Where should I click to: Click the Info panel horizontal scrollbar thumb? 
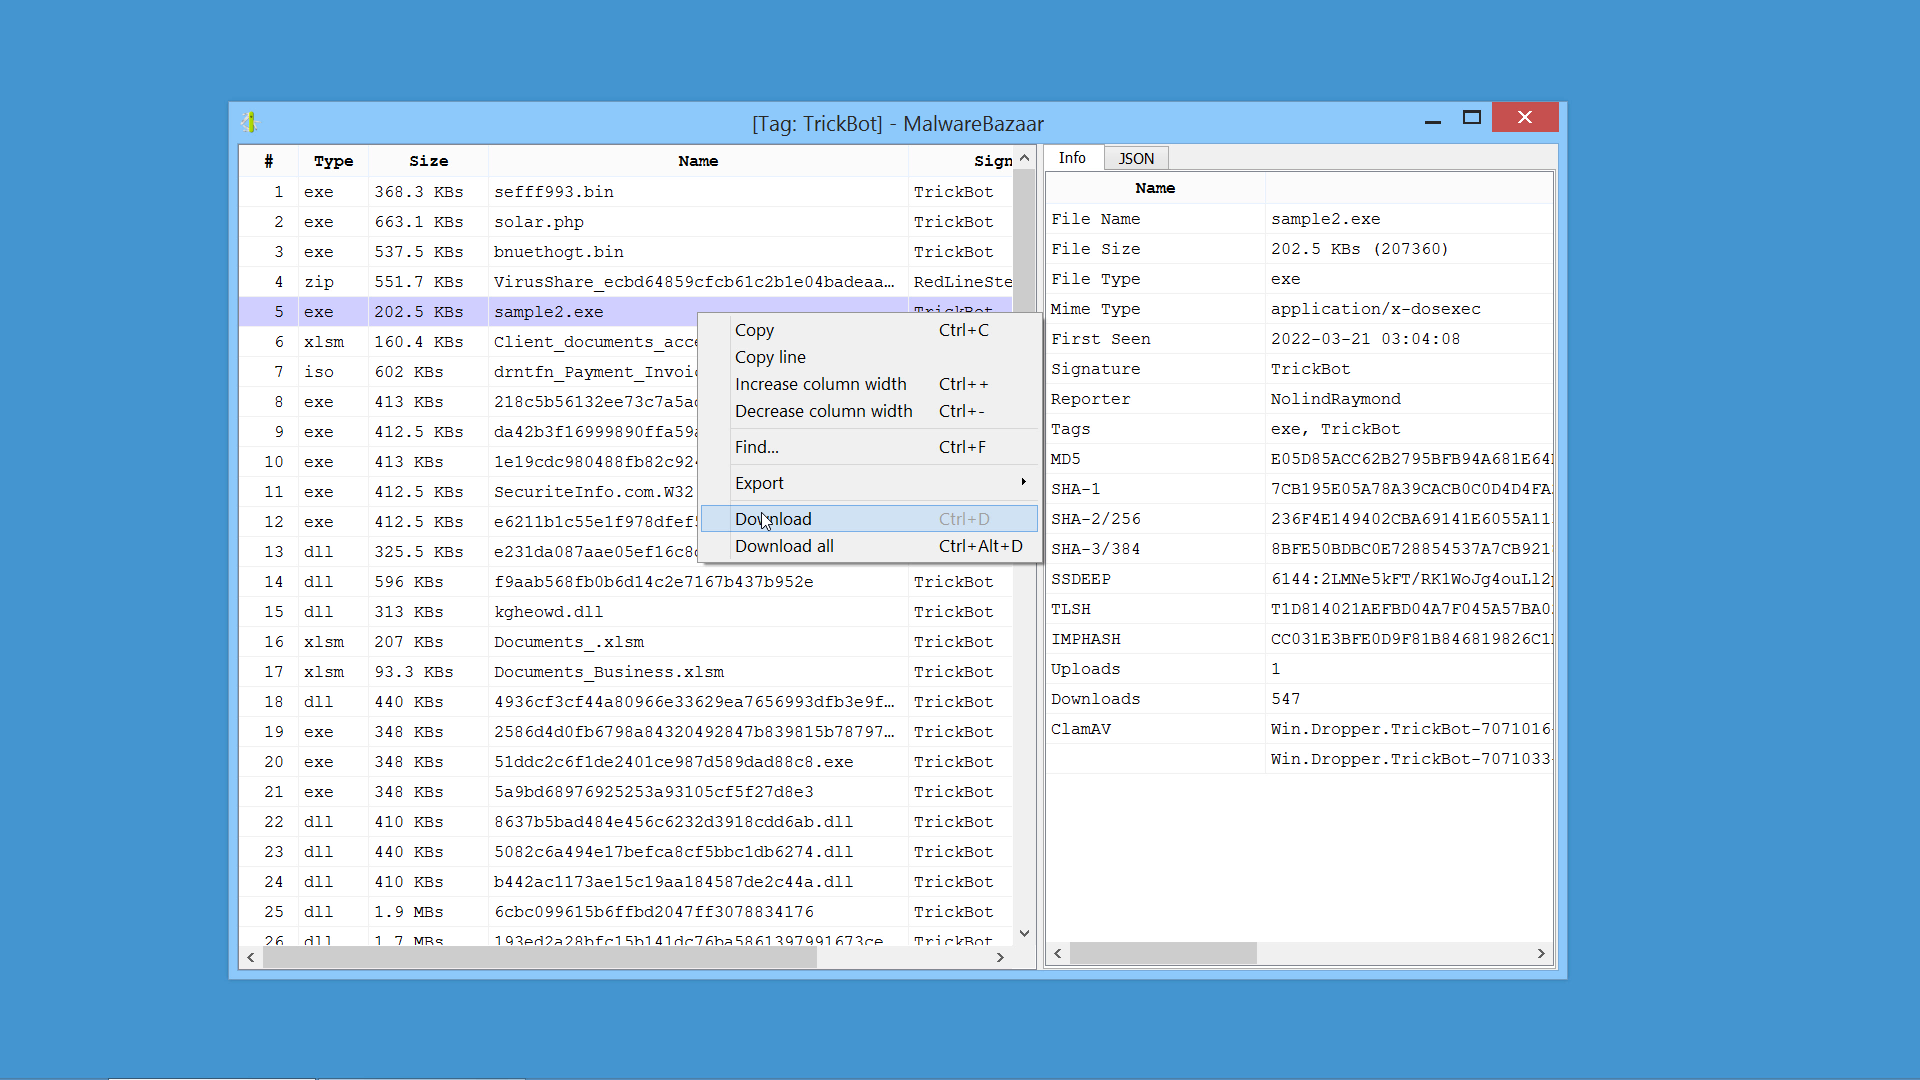tap(1163, 953)
